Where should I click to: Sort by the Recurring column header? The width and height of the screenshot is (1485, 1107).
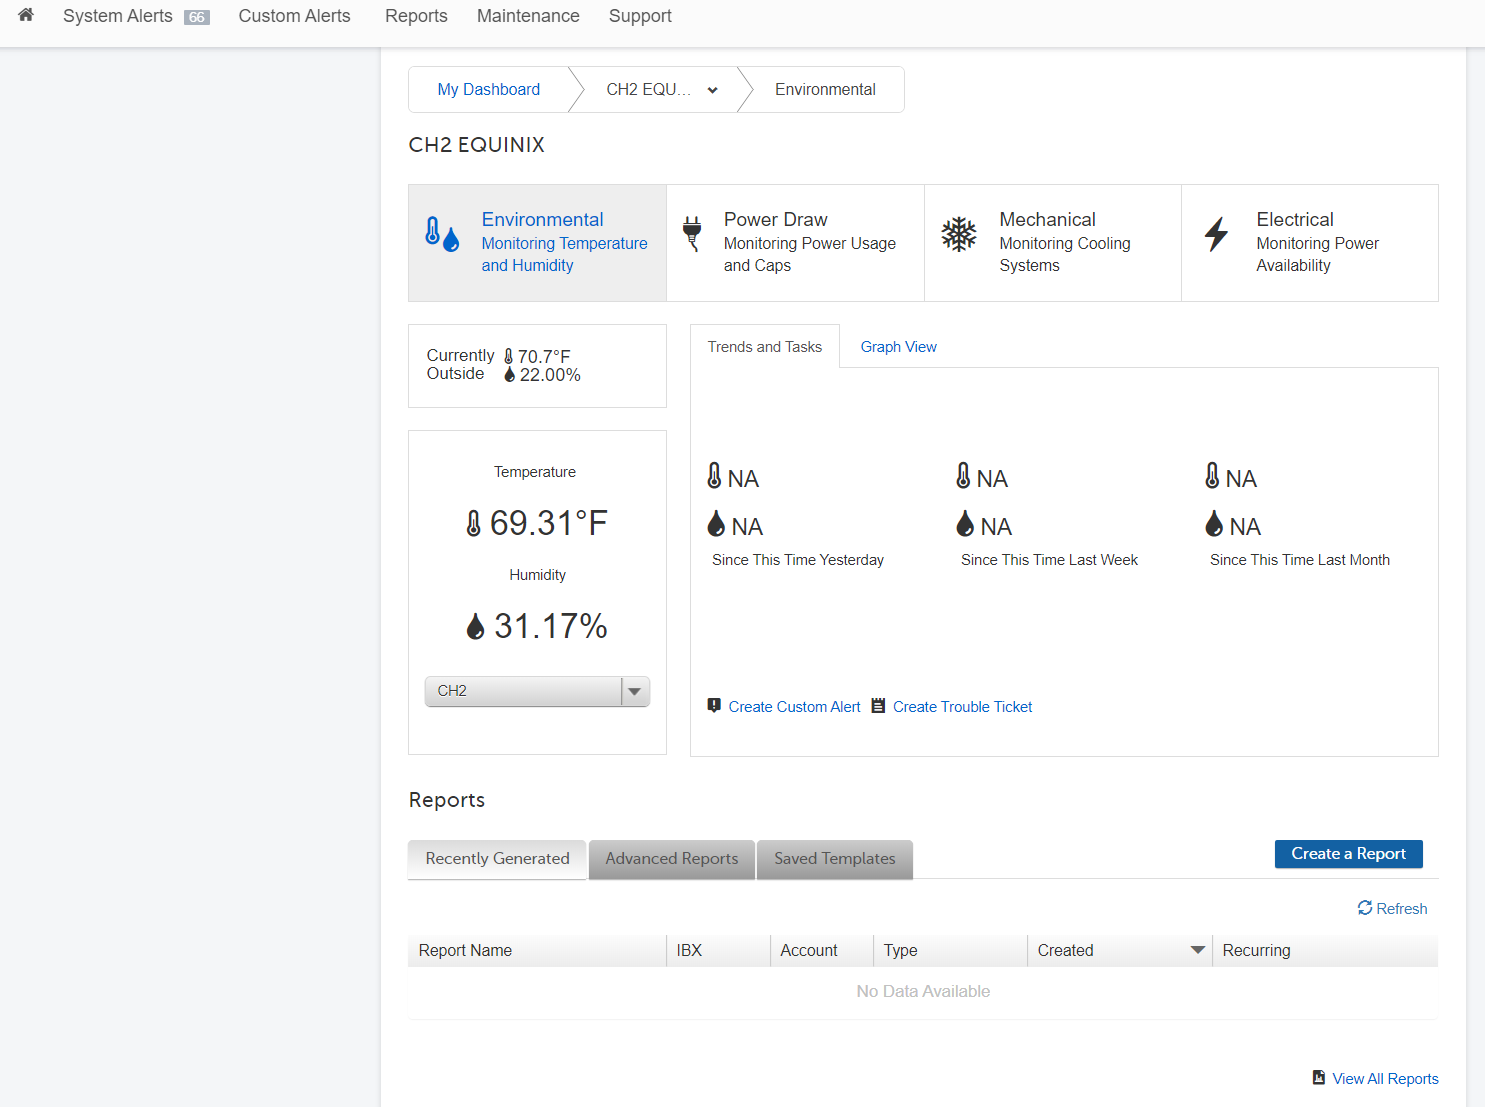tap(1325, 950)
